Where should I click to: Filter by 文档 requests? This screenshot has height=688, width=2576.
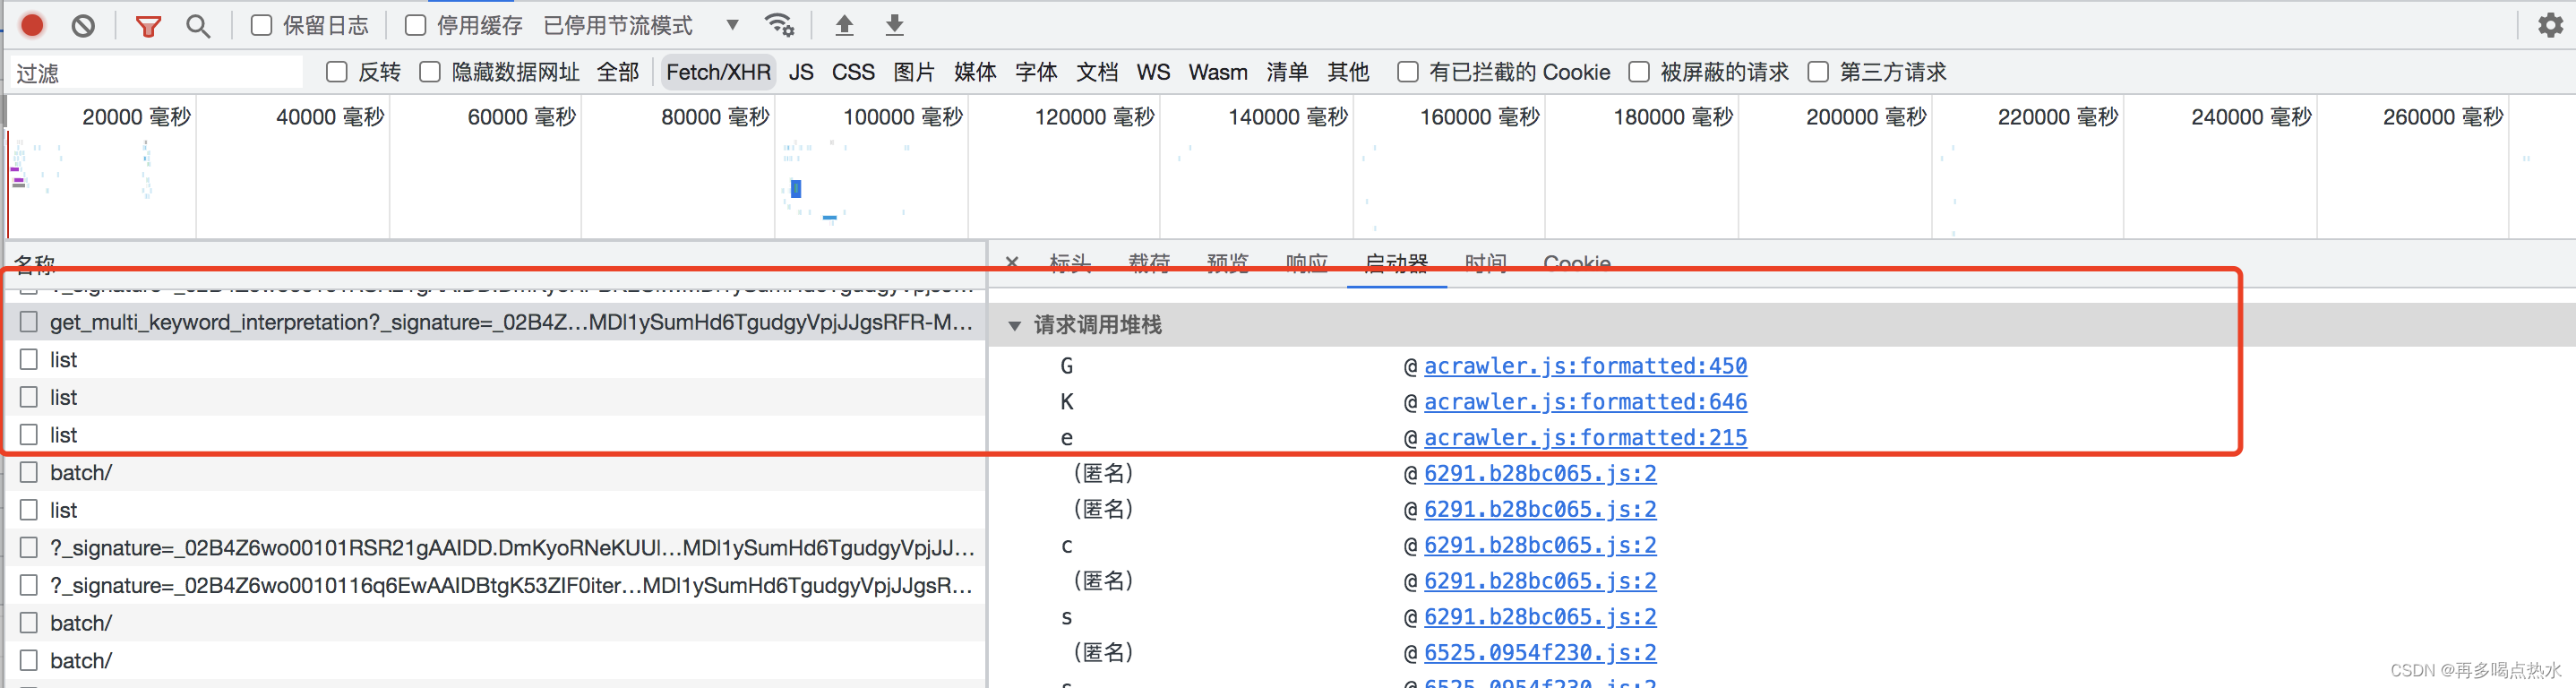(1097, 72)
